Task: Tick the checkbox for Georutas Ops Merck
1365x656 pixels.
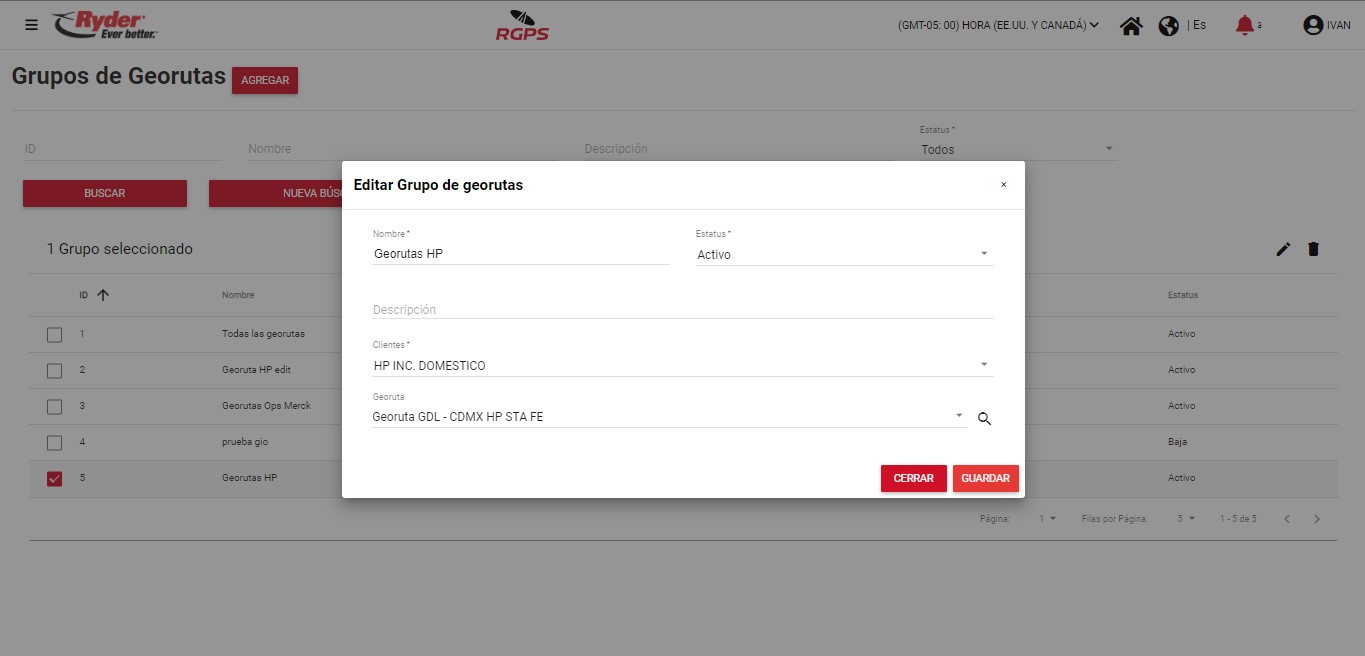Action: click(x=55, y=407)
